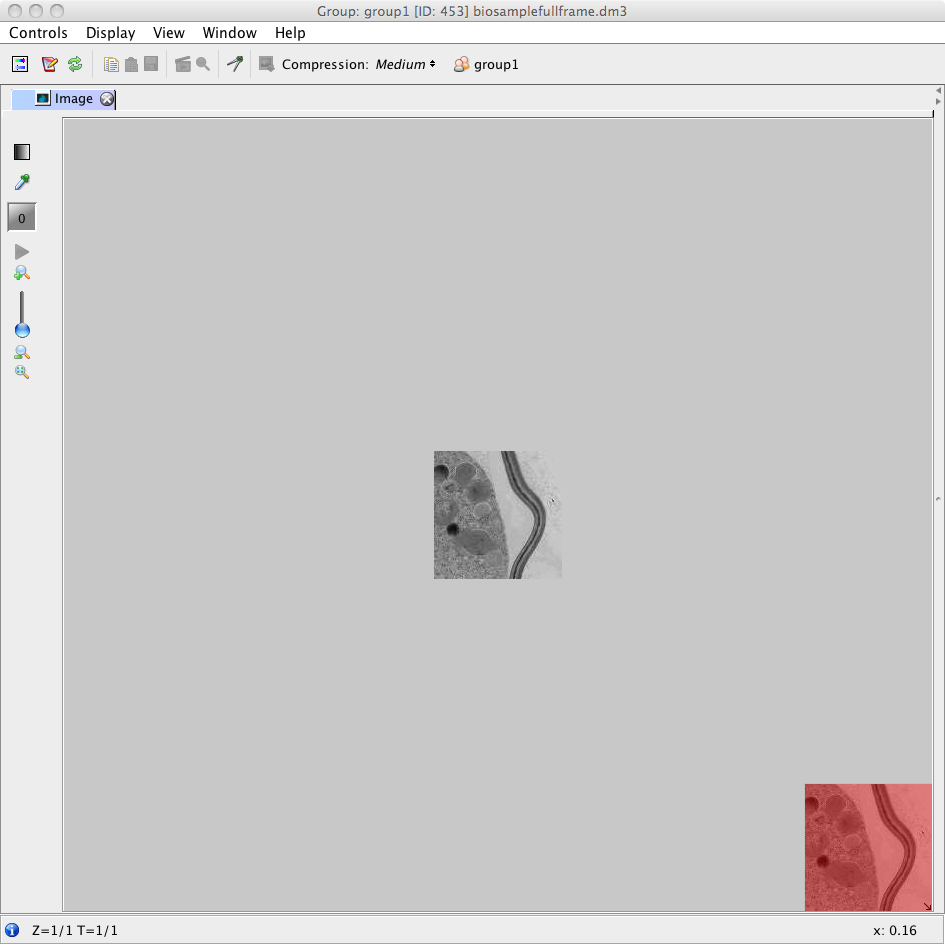Zoom in with magnifier plus icon

coord(22,273)
